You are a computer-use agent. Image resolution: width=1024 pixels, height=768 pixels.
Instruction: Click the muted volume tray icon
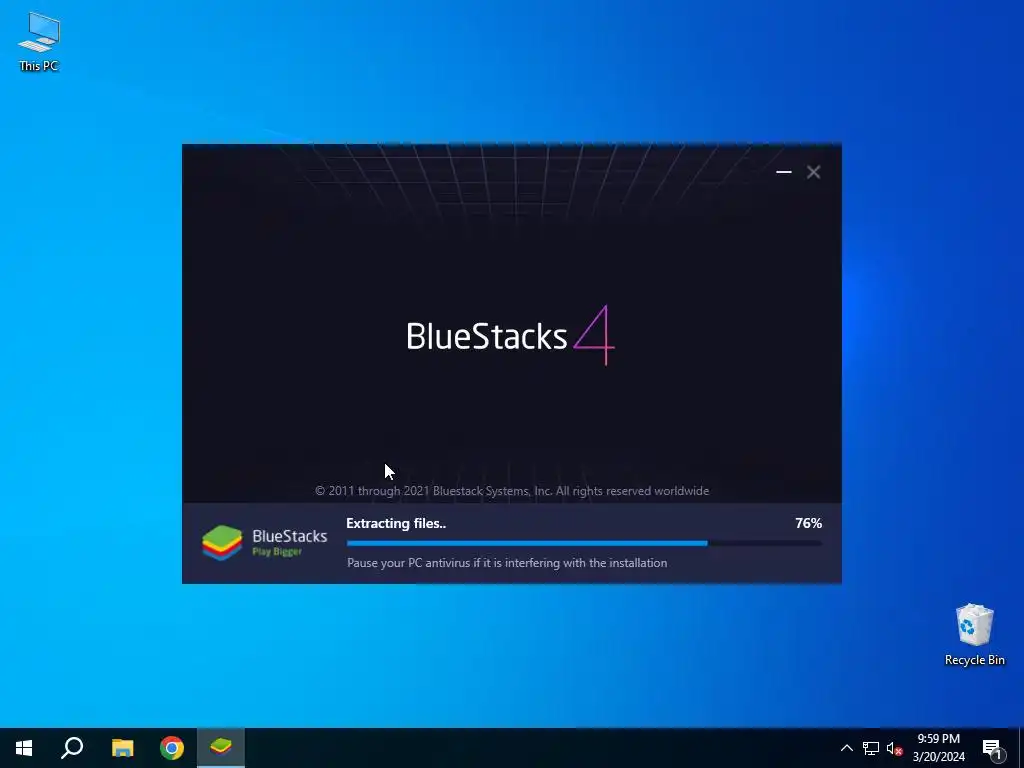click(894, 748)
